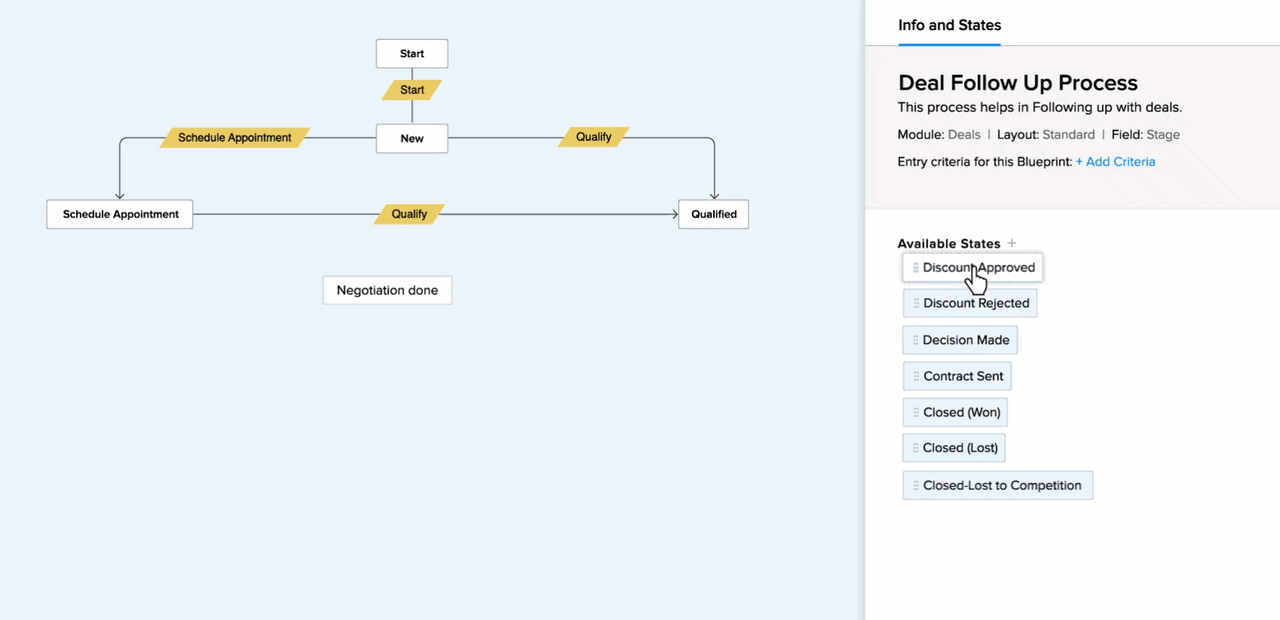
Task: Grab the drag handle of Contract Sent
Action: (915, 377)
